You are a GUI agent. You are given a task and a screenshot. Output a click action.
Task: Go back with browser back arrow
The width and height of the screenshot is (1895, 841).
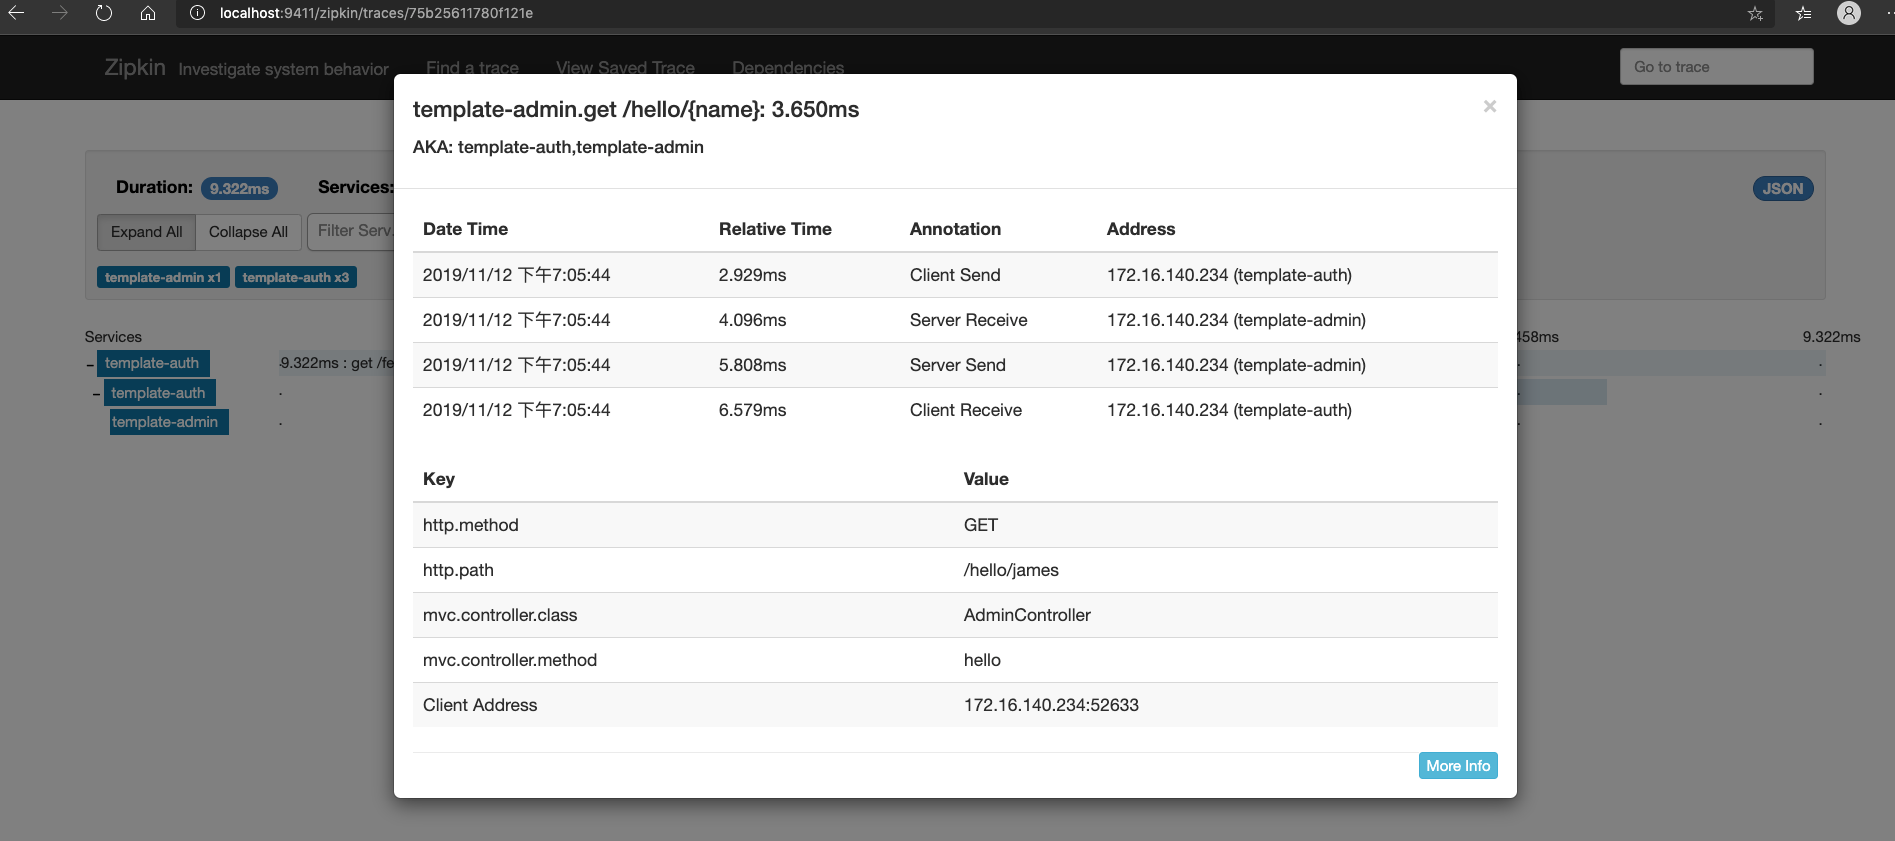tap(16, 13)
